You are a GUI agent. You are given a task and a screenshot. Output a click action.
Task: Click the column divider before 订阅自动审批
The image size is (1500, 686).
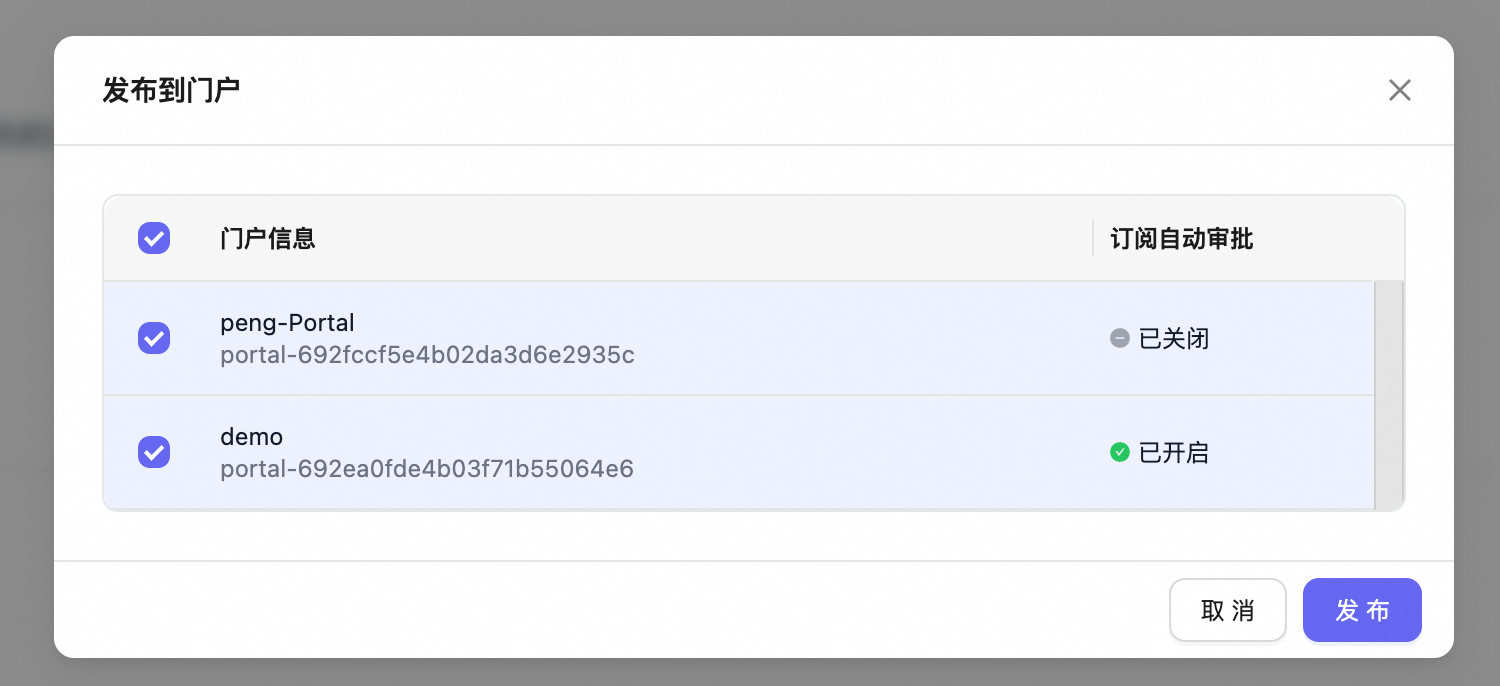(1093, 238)
